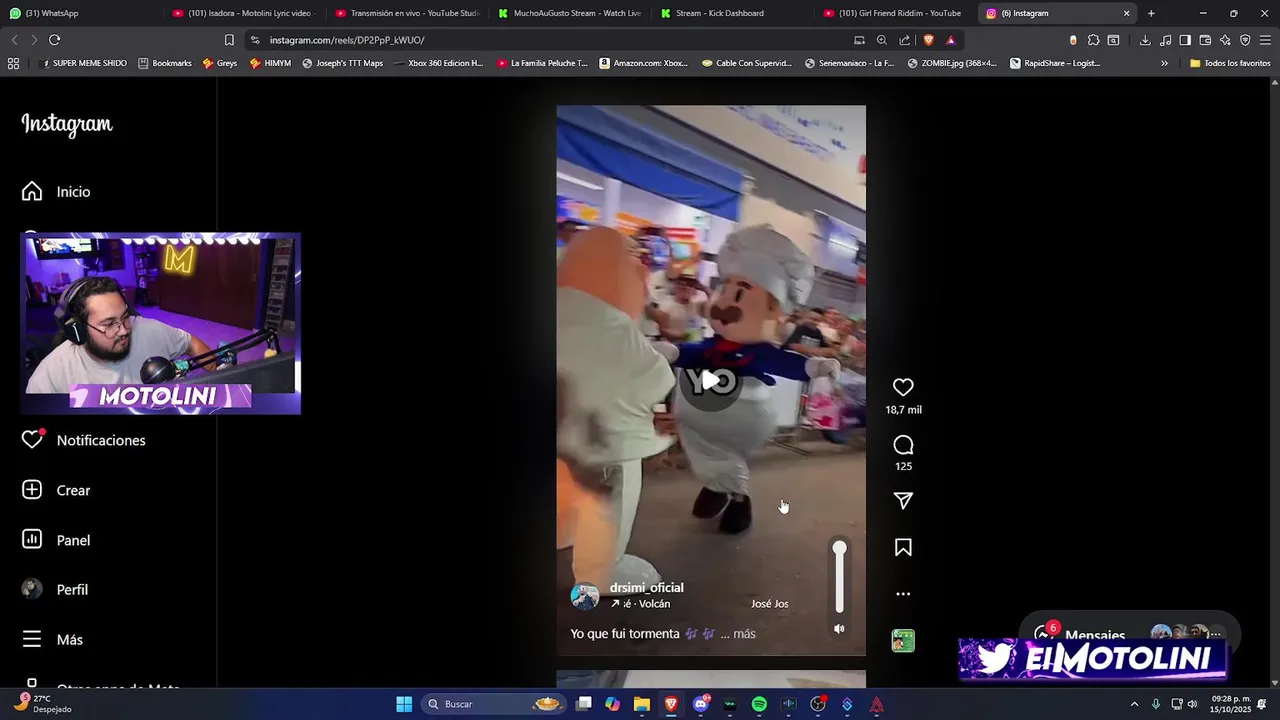Viewport: 1280px width, 720px height.
Task: Open comments on the reel (125)
Action: pyautogui.click(x=903, y=445)
